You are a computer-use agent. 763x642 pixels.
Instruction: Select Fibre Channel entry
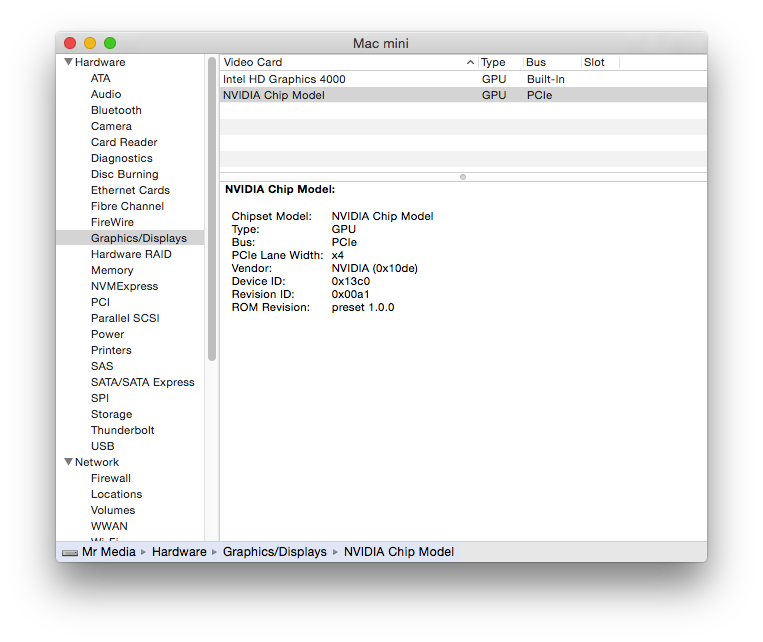(127, 206)
